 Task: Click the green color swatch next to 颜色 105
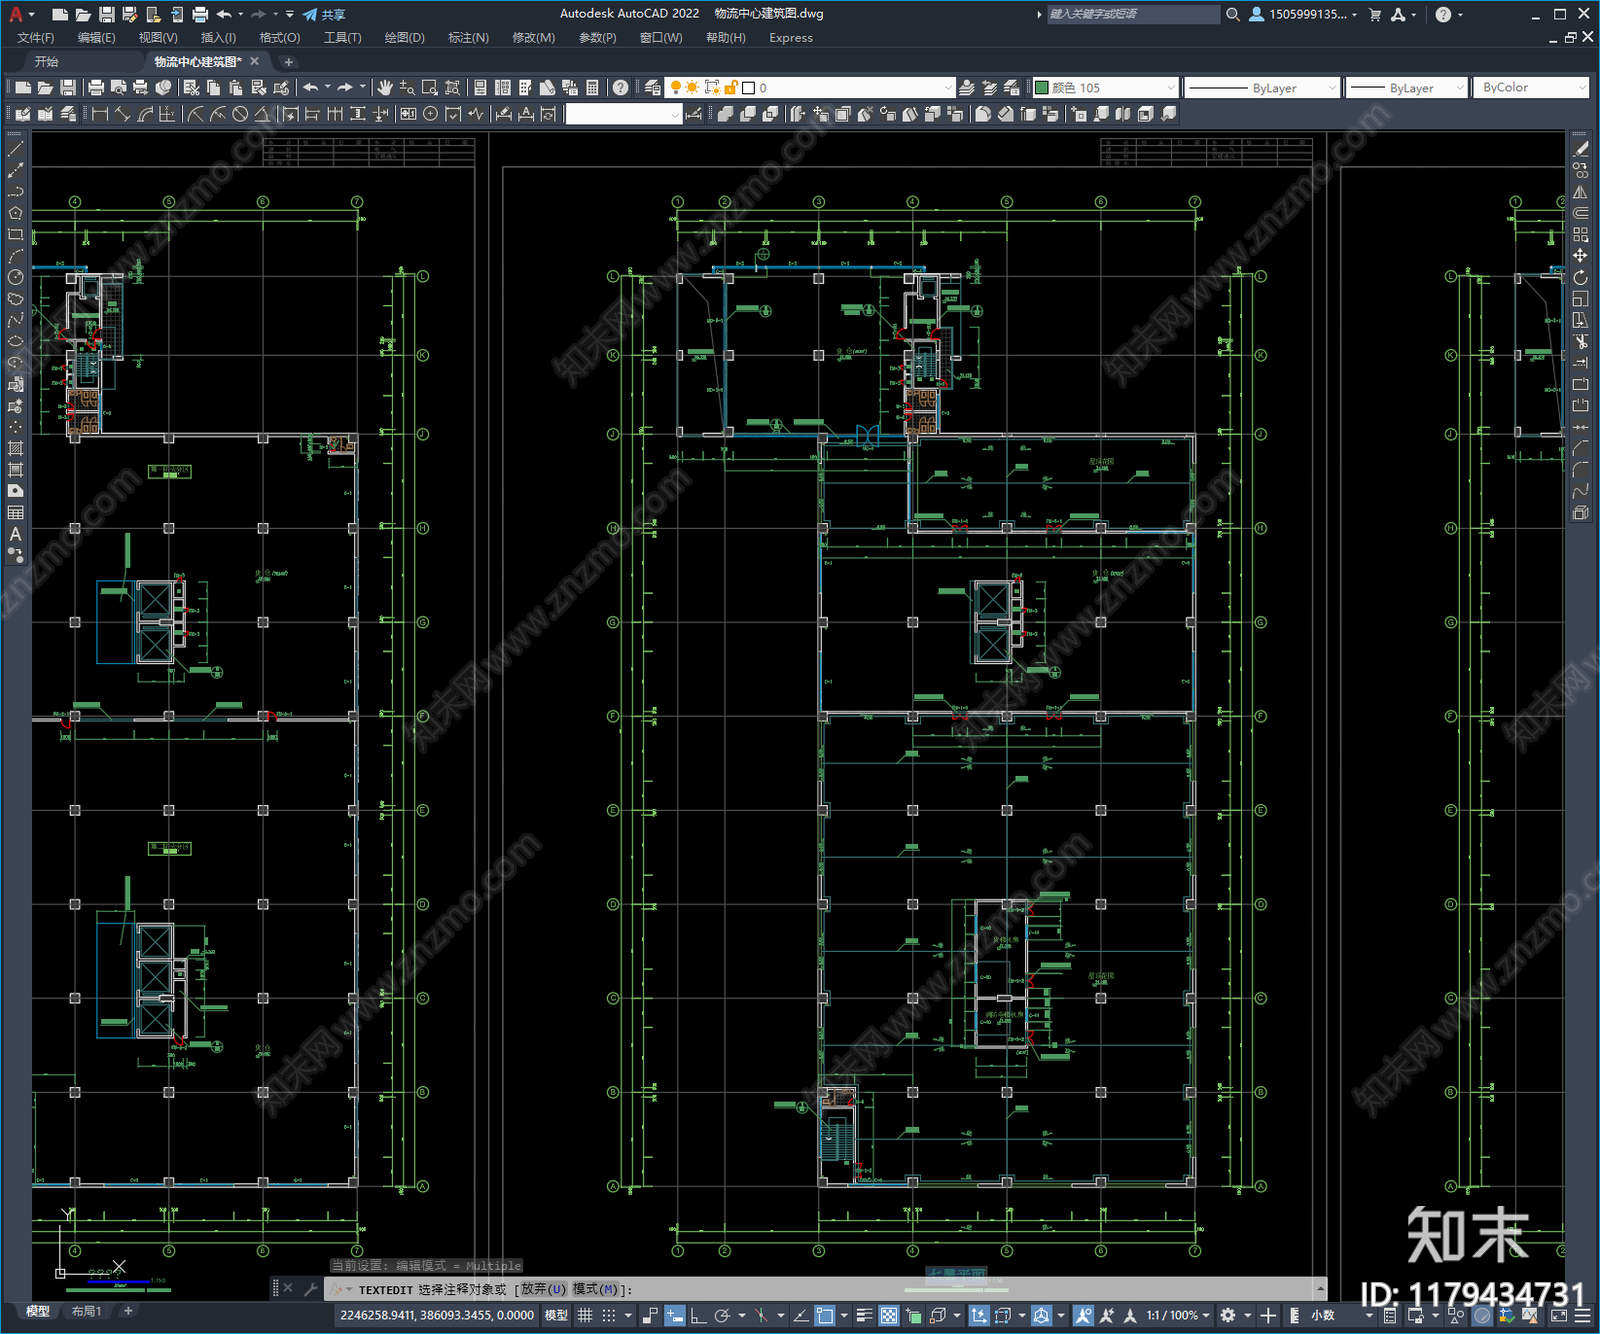(x=1041, y=88)
